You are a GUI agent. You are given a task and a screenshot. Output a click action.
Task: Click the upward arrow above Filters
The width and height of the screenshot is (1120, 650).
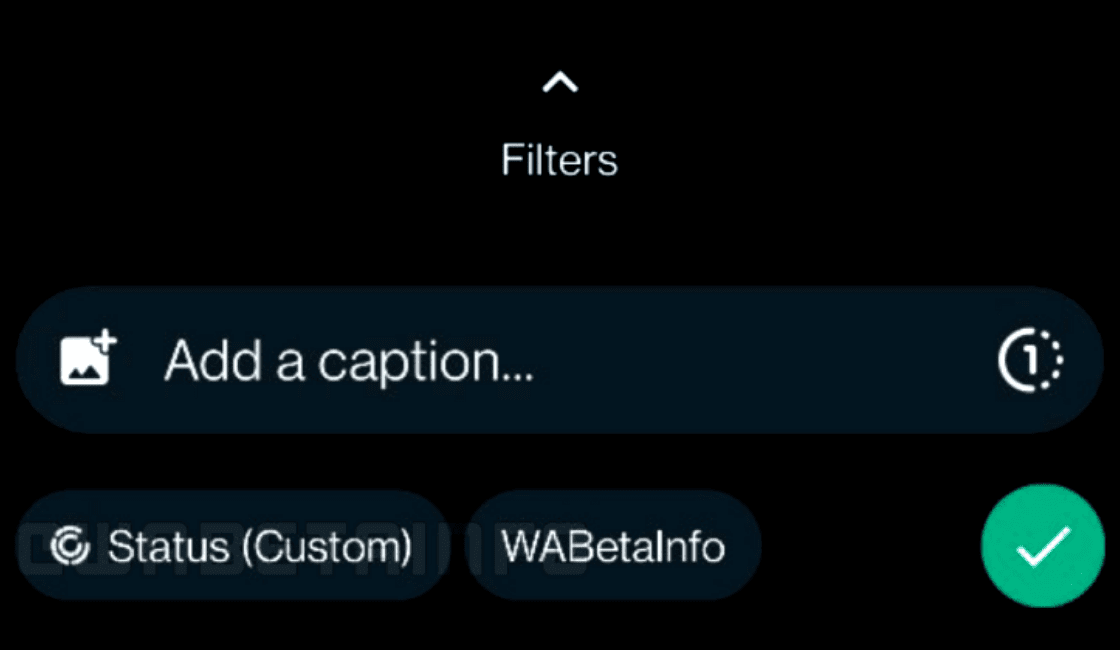coord(560,83)
